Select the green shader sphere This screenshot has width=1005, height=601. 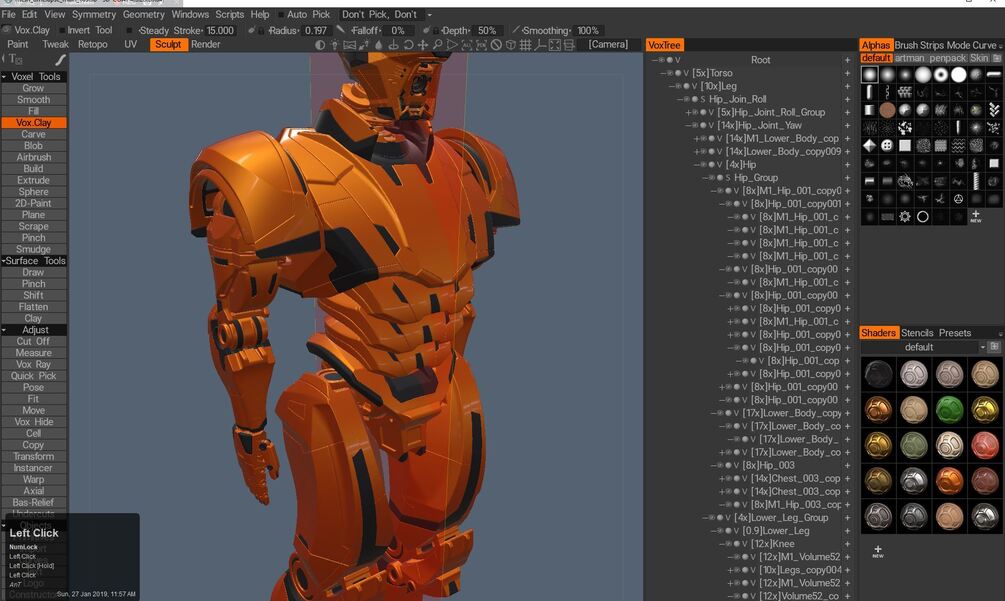click(x=949, y=409)
